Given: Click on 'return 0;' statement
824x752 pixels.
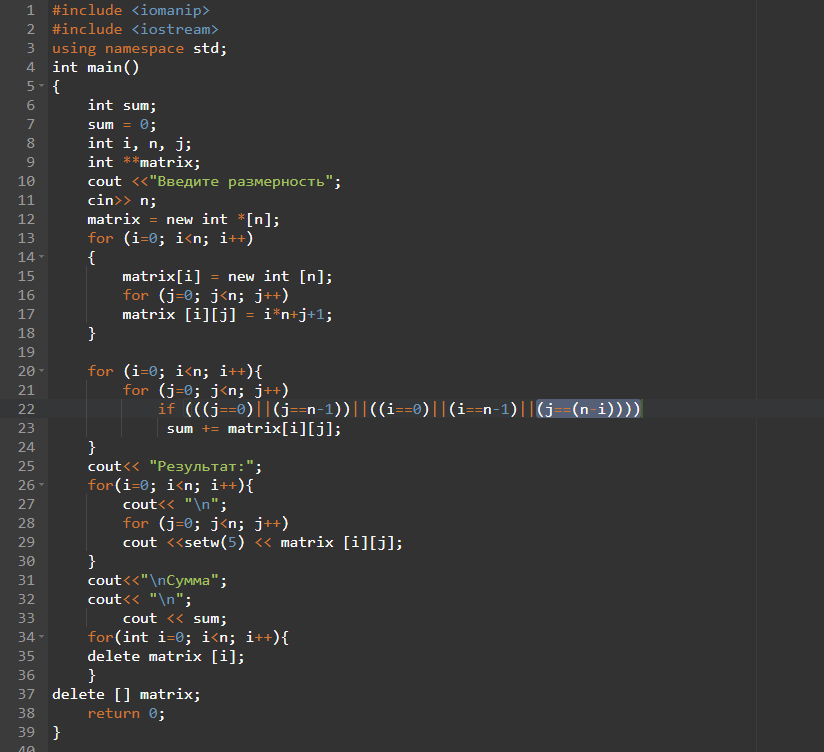Looking at the screenshot, I should 126,714.
